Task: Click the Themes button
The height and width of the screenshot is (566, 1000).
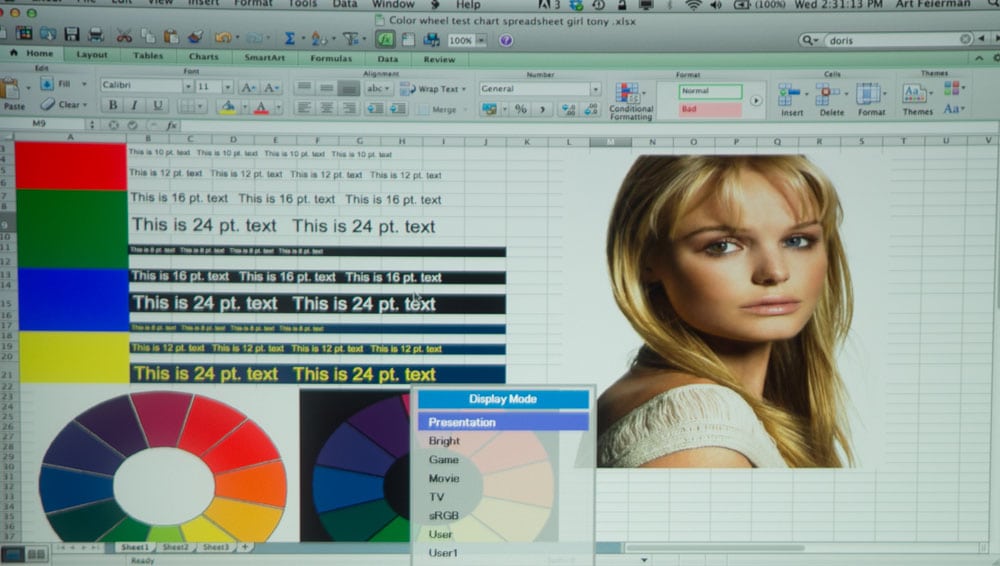Action: click(x=917, y=99)
